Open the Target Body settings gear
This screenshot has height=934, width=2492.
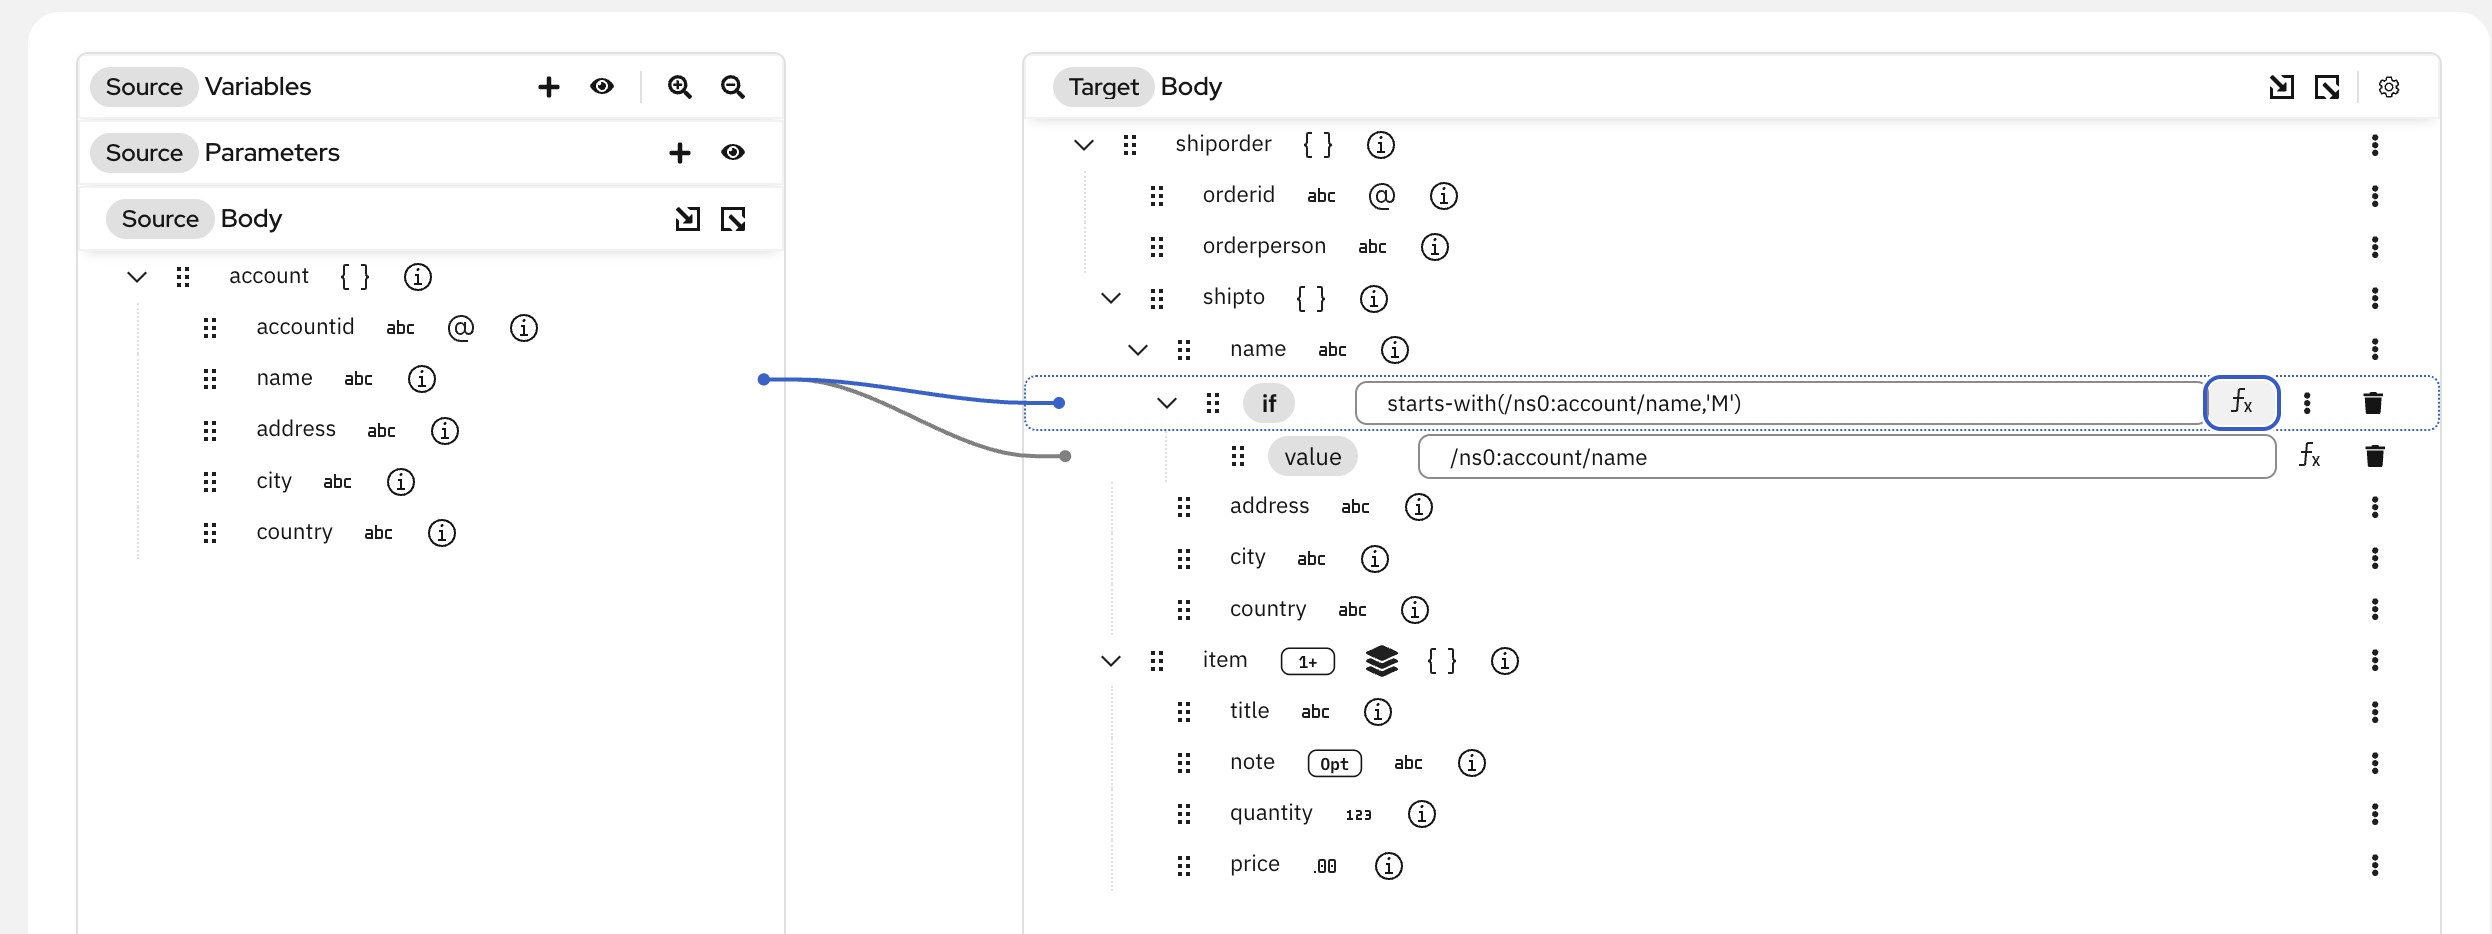(2389, 87)
